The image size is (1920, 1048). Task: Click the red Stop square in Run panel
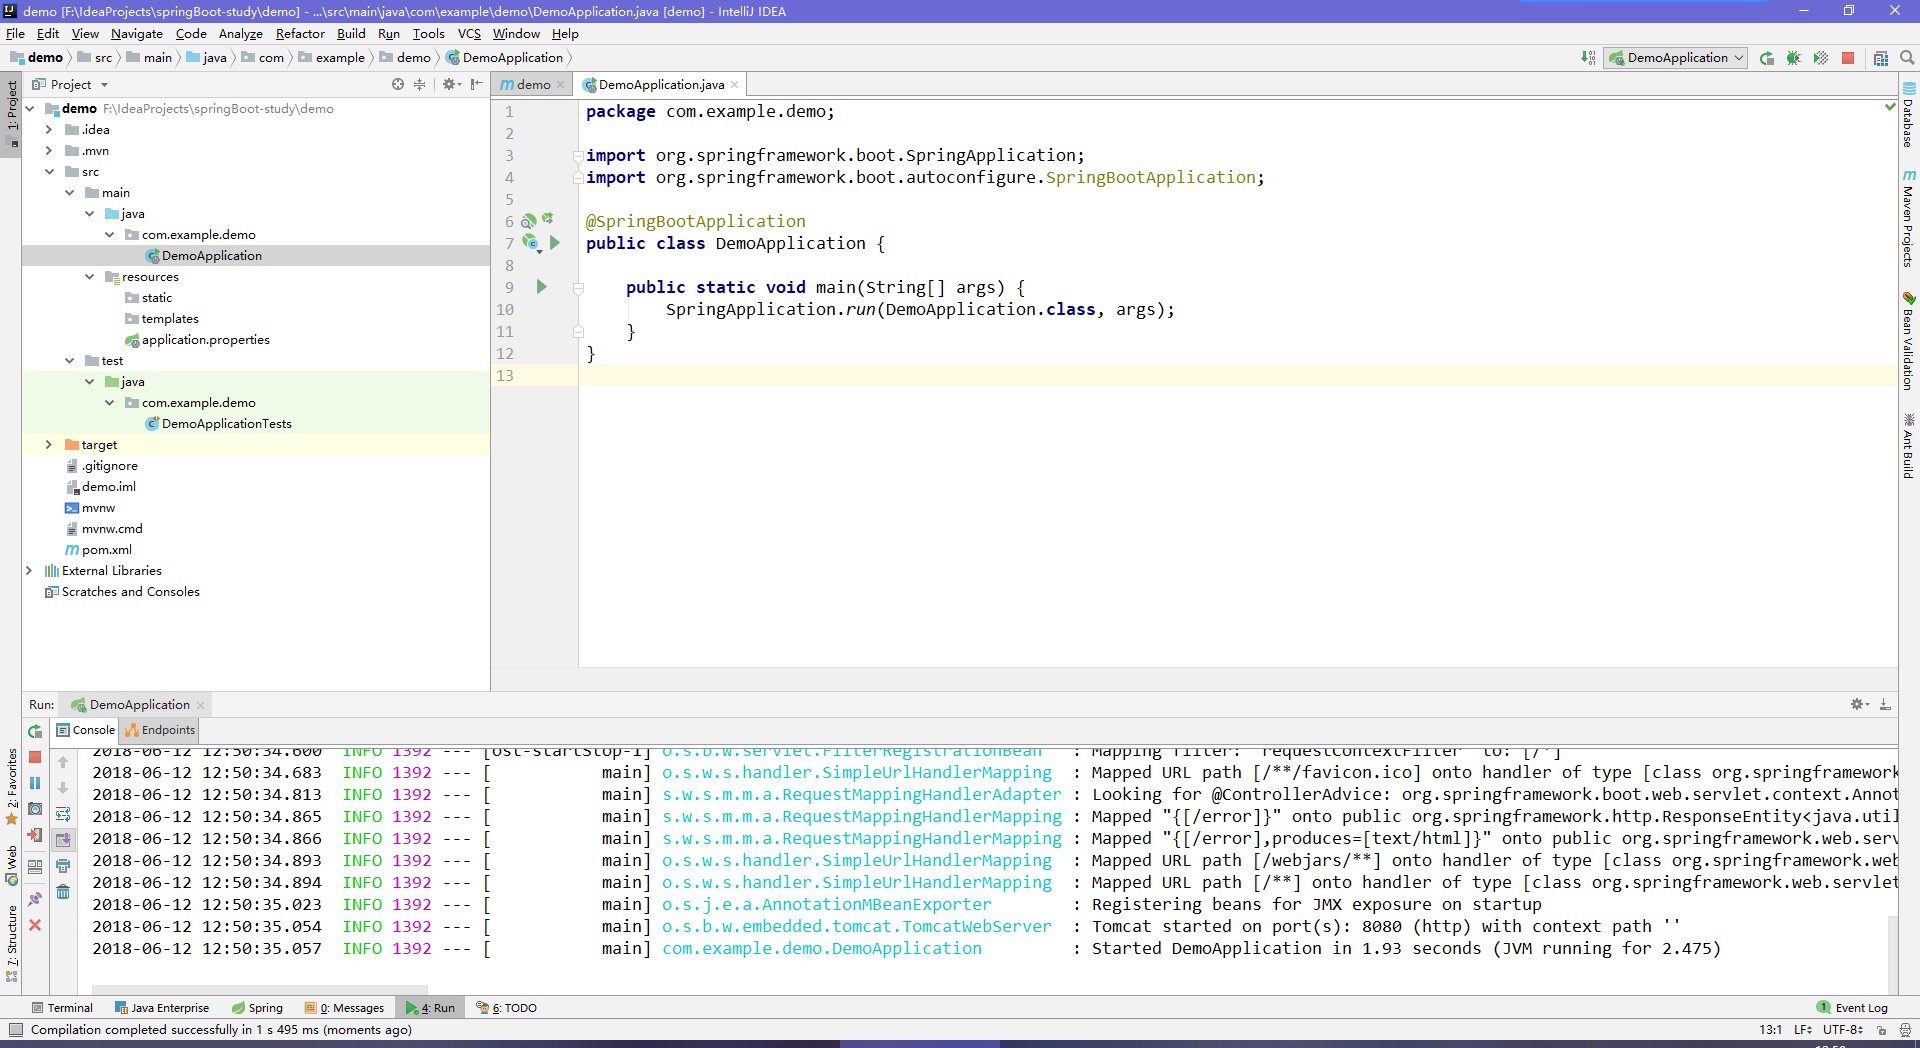(x=35, y=757)
